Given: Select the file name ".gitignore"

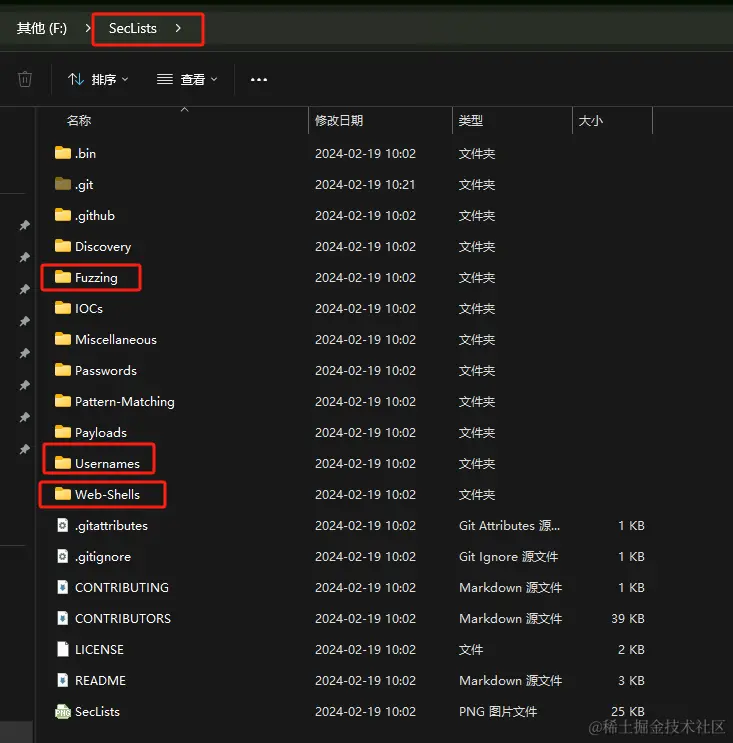Looking at the screenshot, I should 103,557.
